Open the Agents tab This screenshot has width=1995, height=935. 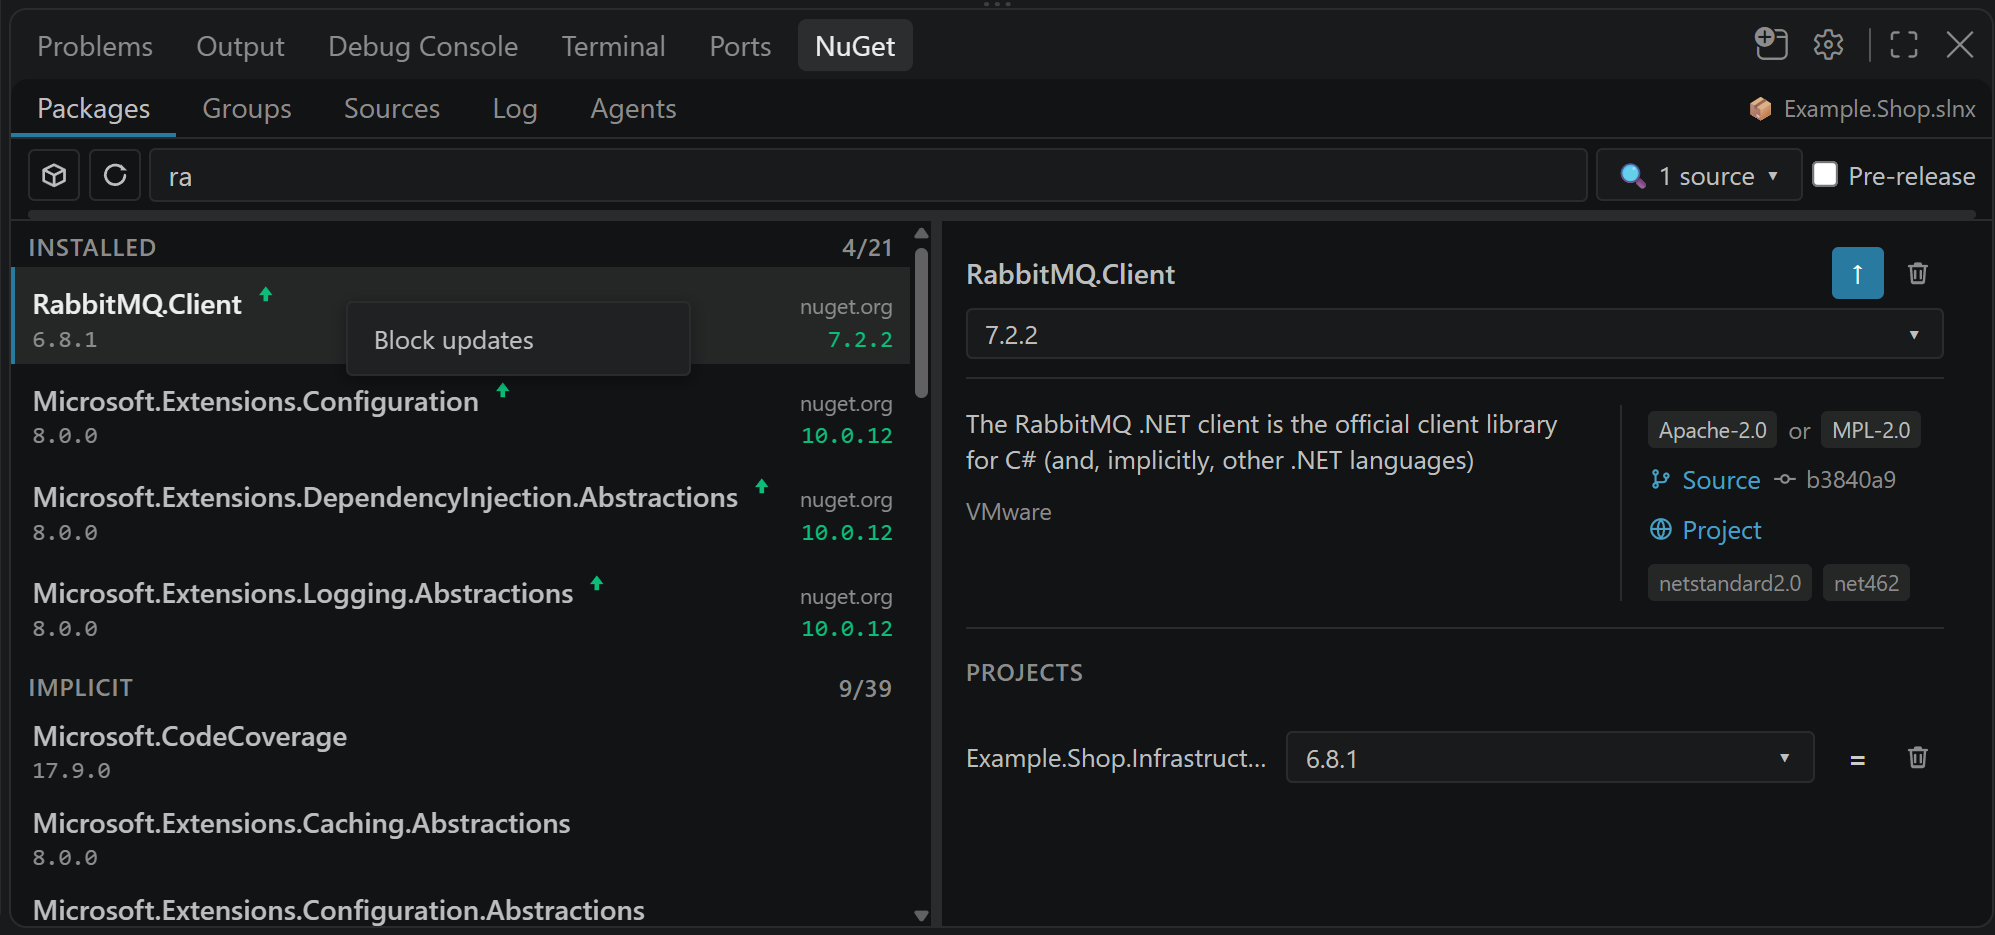pos(633,108)
